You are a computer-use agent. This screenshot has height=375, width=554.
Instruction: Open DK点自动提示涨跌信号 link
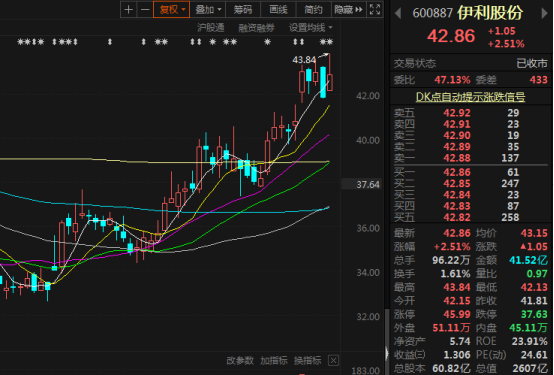[470, 96]
